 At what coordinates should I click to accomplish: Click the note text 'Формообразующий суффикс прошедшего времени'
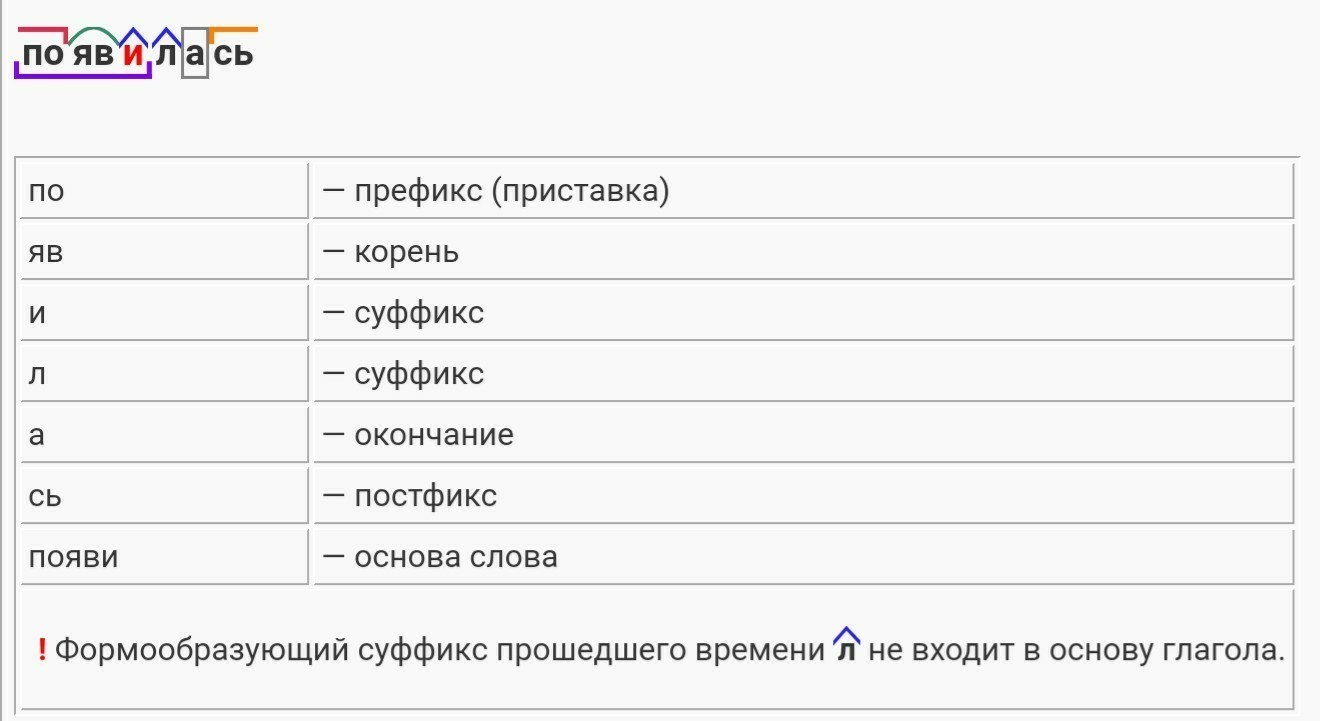coord(440,651)
